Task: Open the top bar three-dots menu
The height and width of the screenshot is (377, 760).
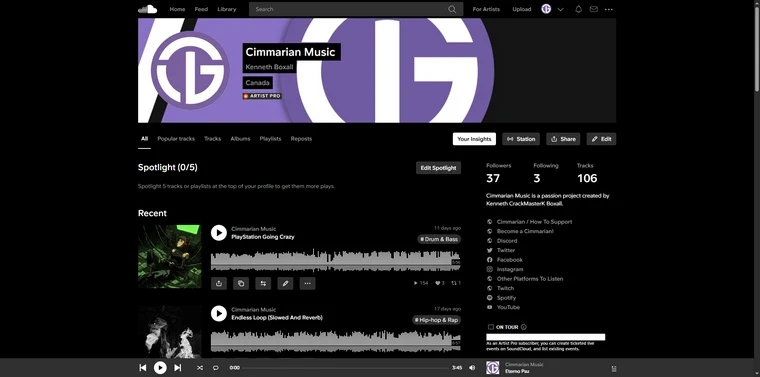Action: [x=609, y=9]
